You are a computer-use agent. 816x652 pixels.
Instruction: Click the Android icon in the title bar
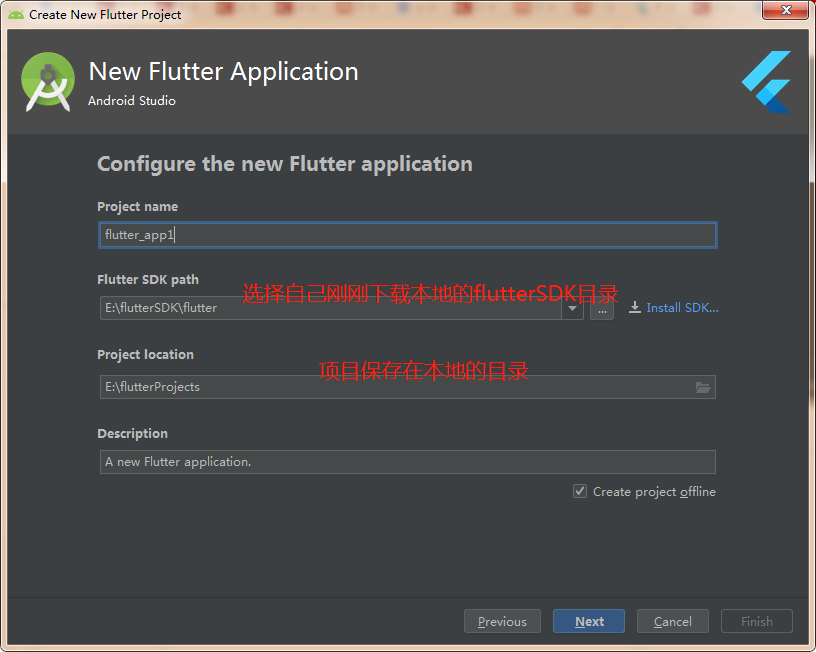tap(16, 15)
